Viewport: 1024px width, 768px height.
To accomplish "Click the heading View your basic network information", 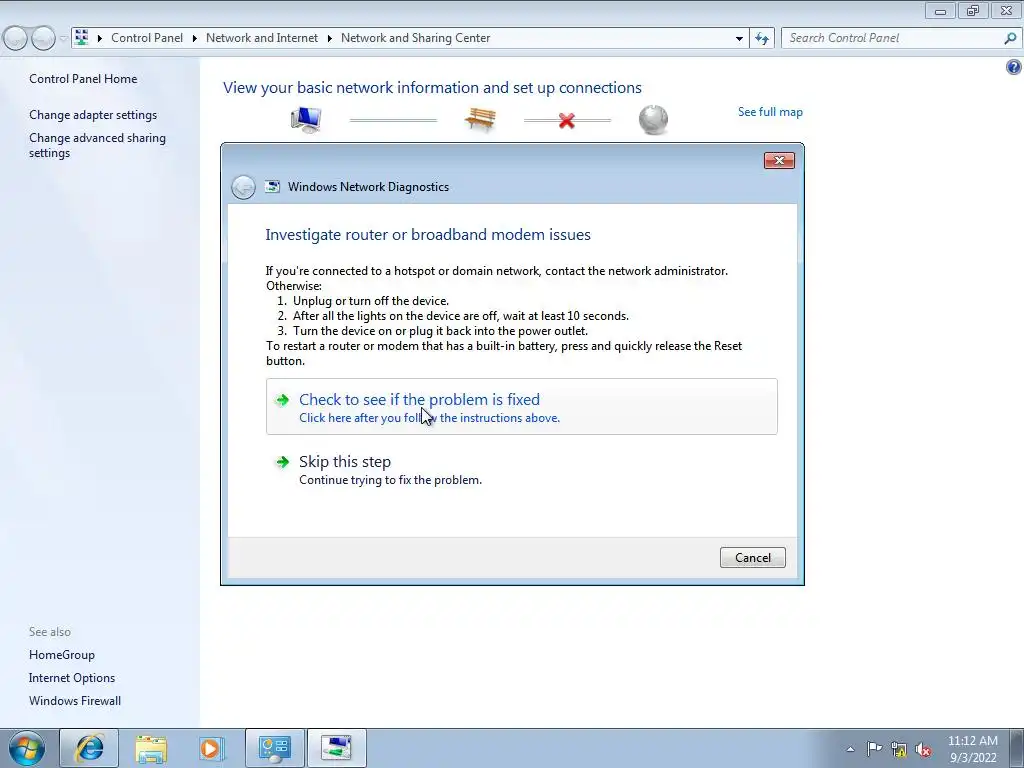I will coord(432,88).
